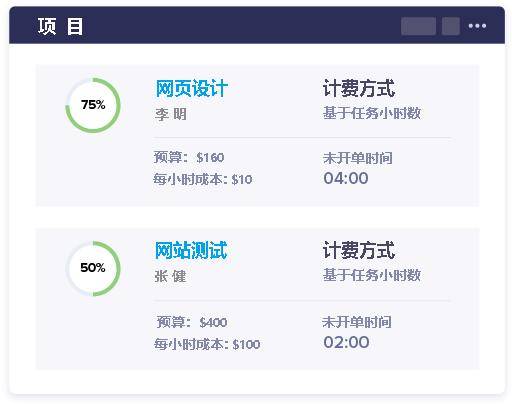Click the small square gray header button
This screenshot has height=404, width=512.
click(451, 26)
